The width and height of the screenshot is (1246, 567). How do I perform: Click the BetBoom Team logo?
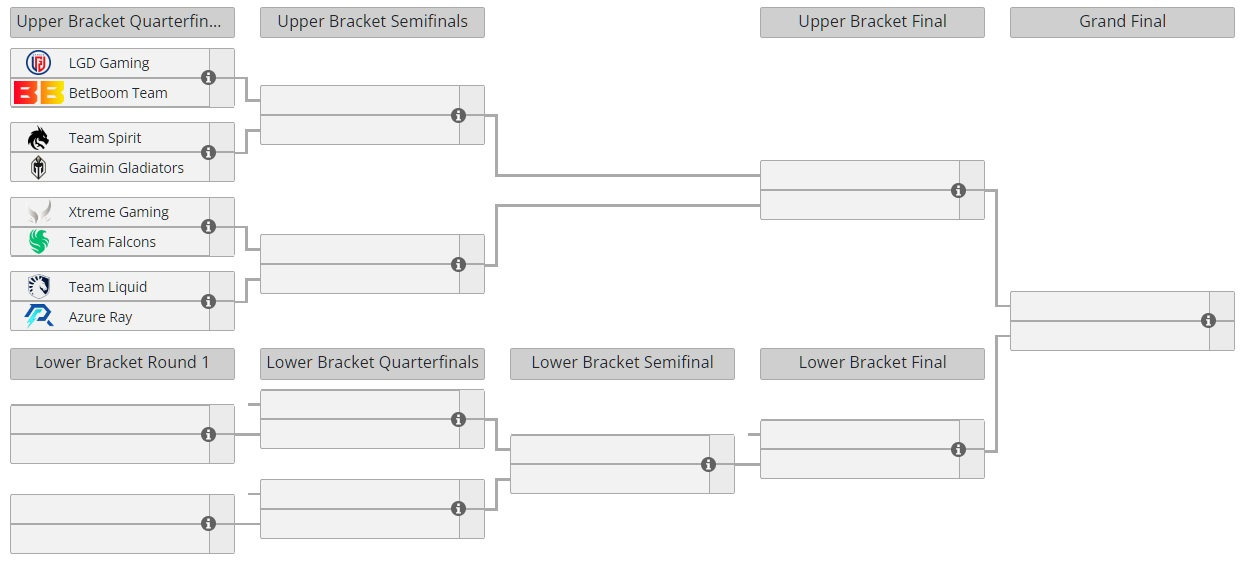click(x=38, y=93)
